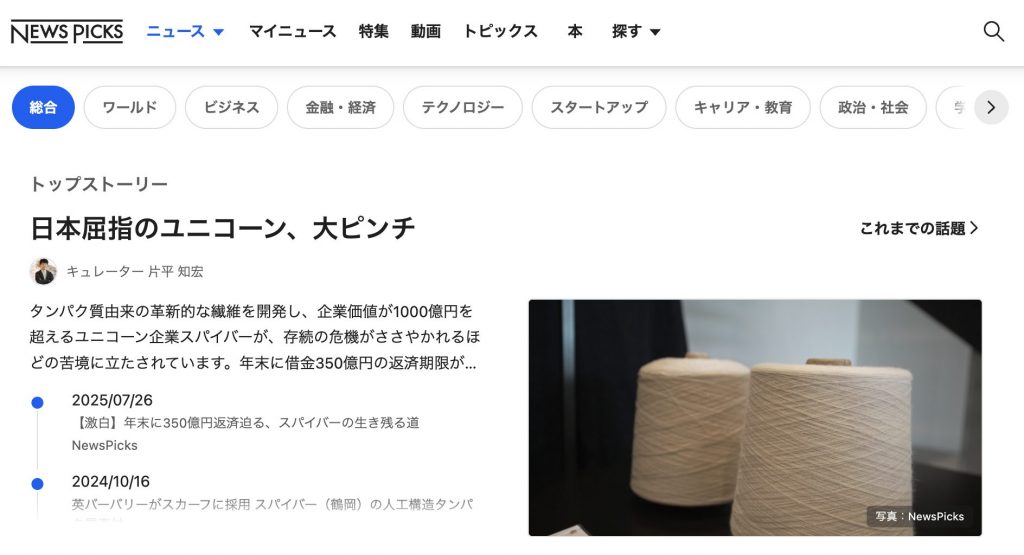The height and width of the screenshot is (555, 1024).
Task: Select the スタートアップ category pill
Action: tap(599, 107)
